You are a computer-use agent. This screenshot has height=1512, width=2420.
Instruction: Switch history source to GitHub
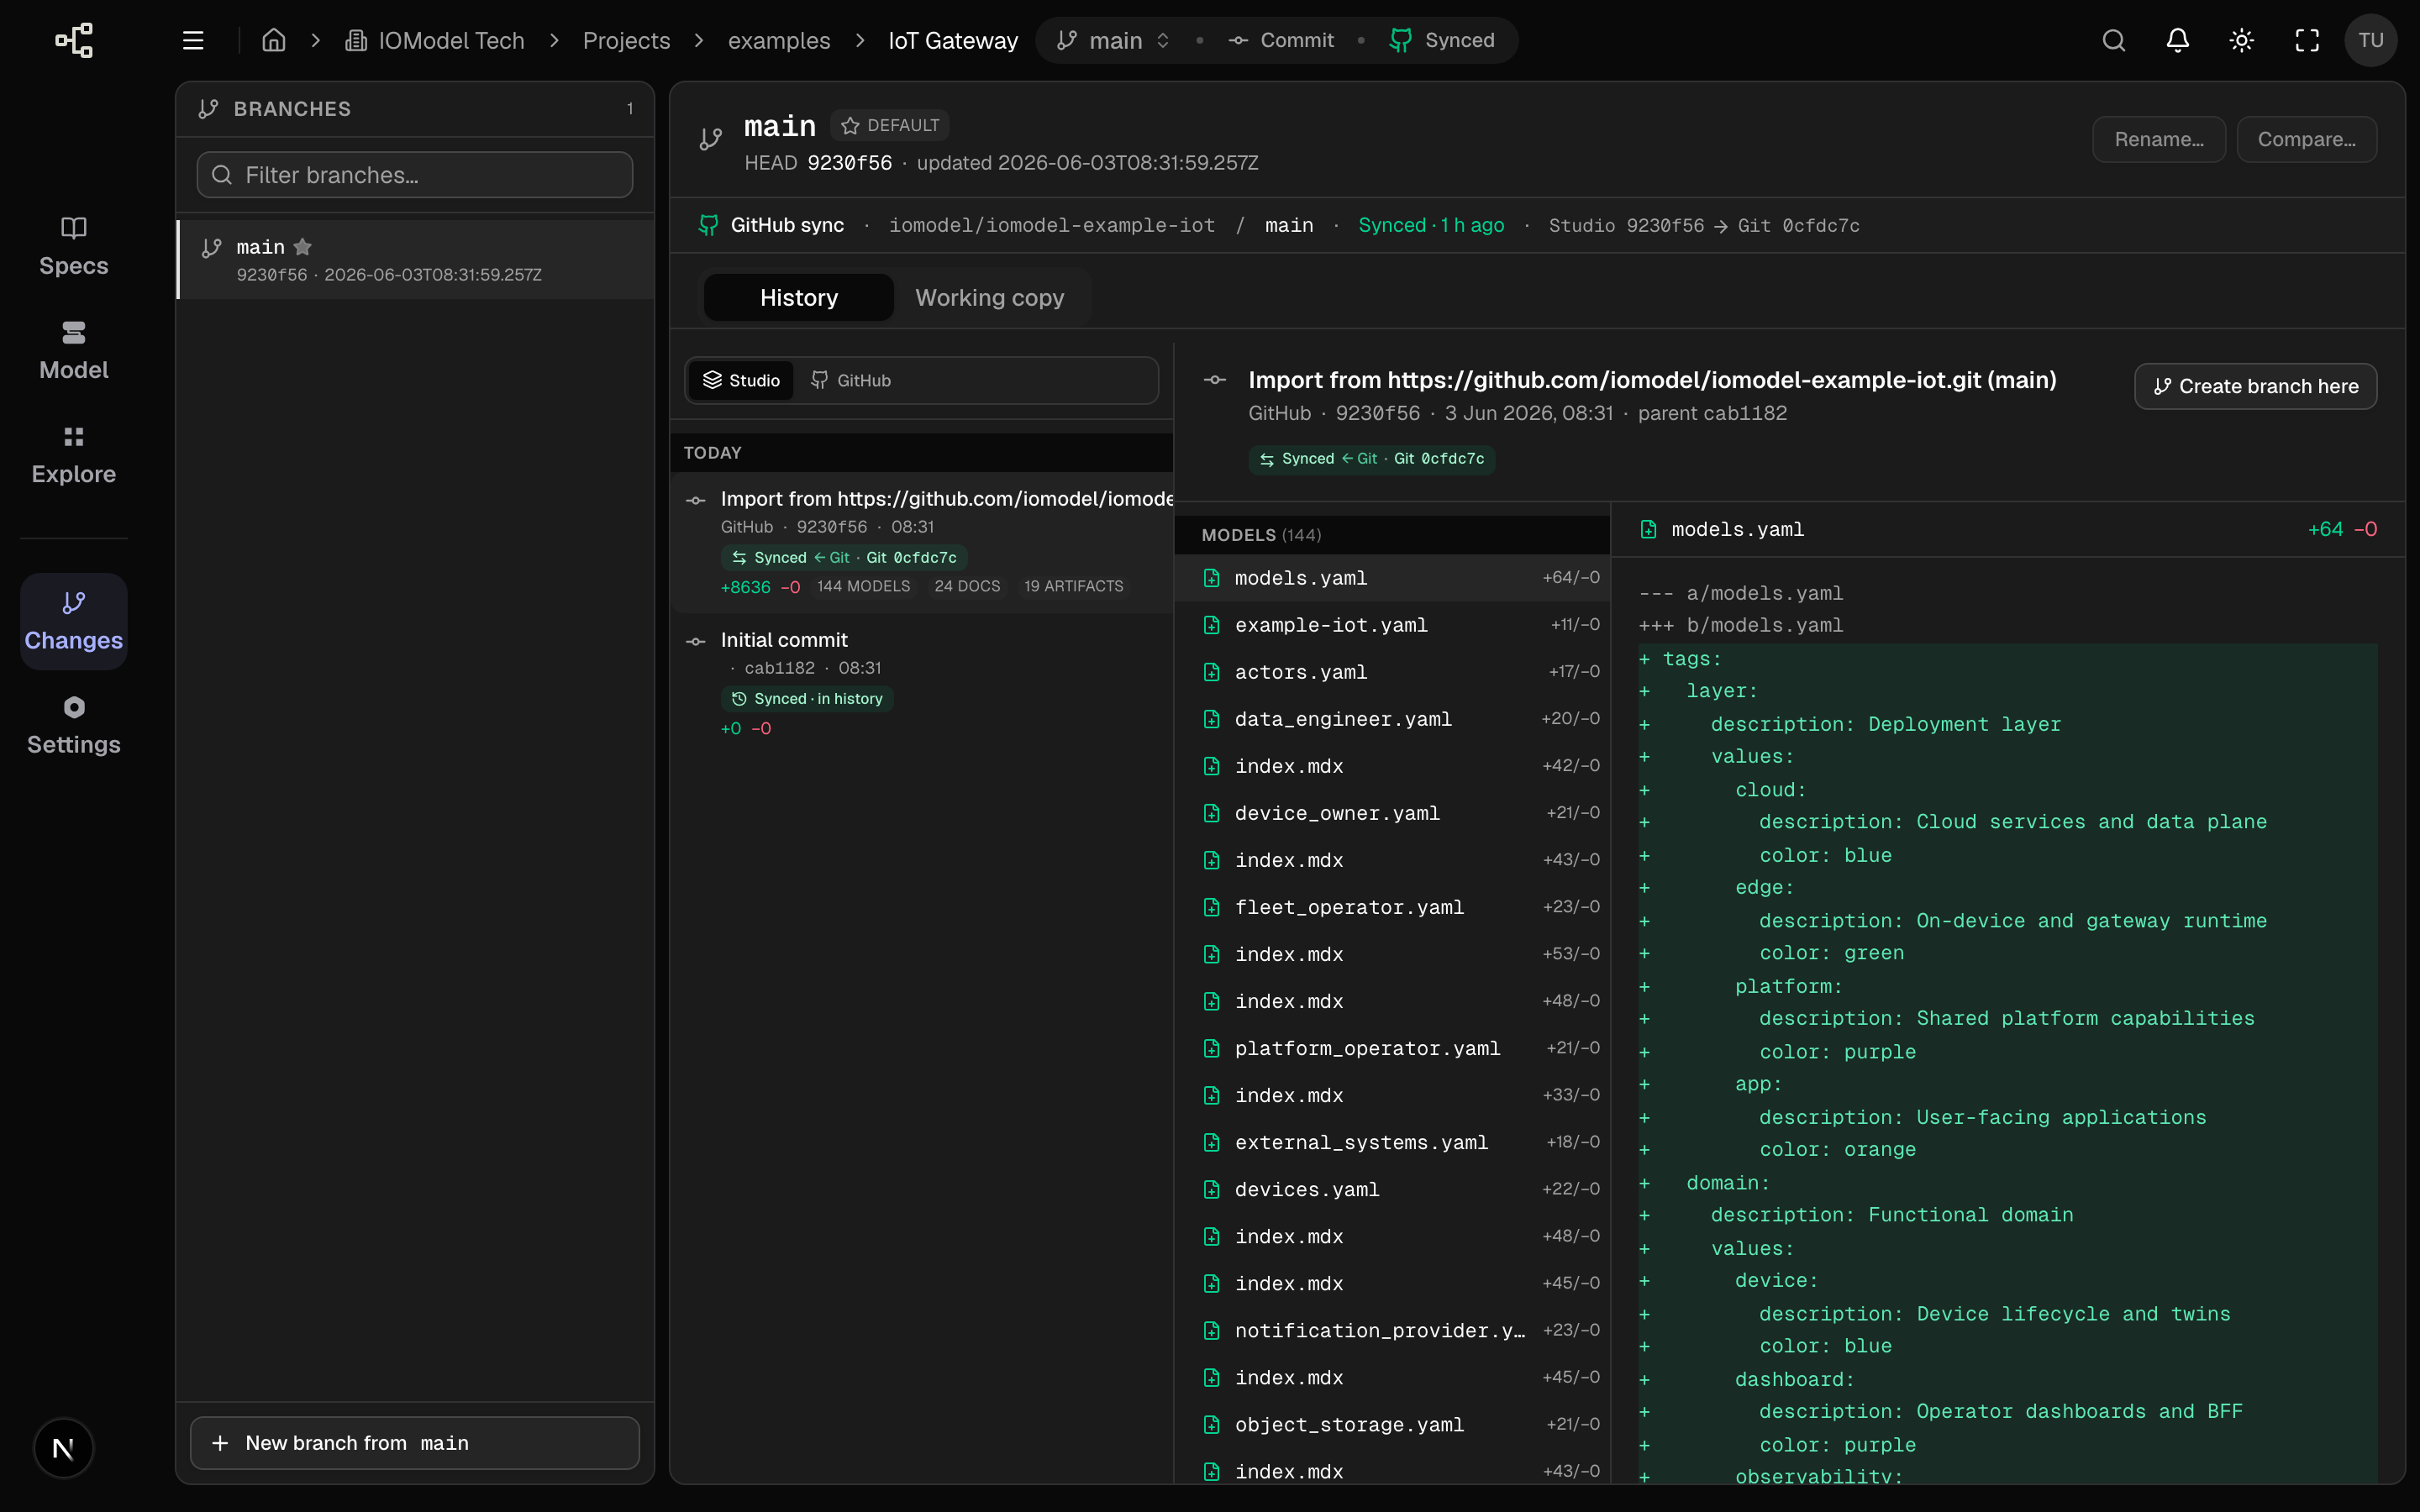pos(851,380)
